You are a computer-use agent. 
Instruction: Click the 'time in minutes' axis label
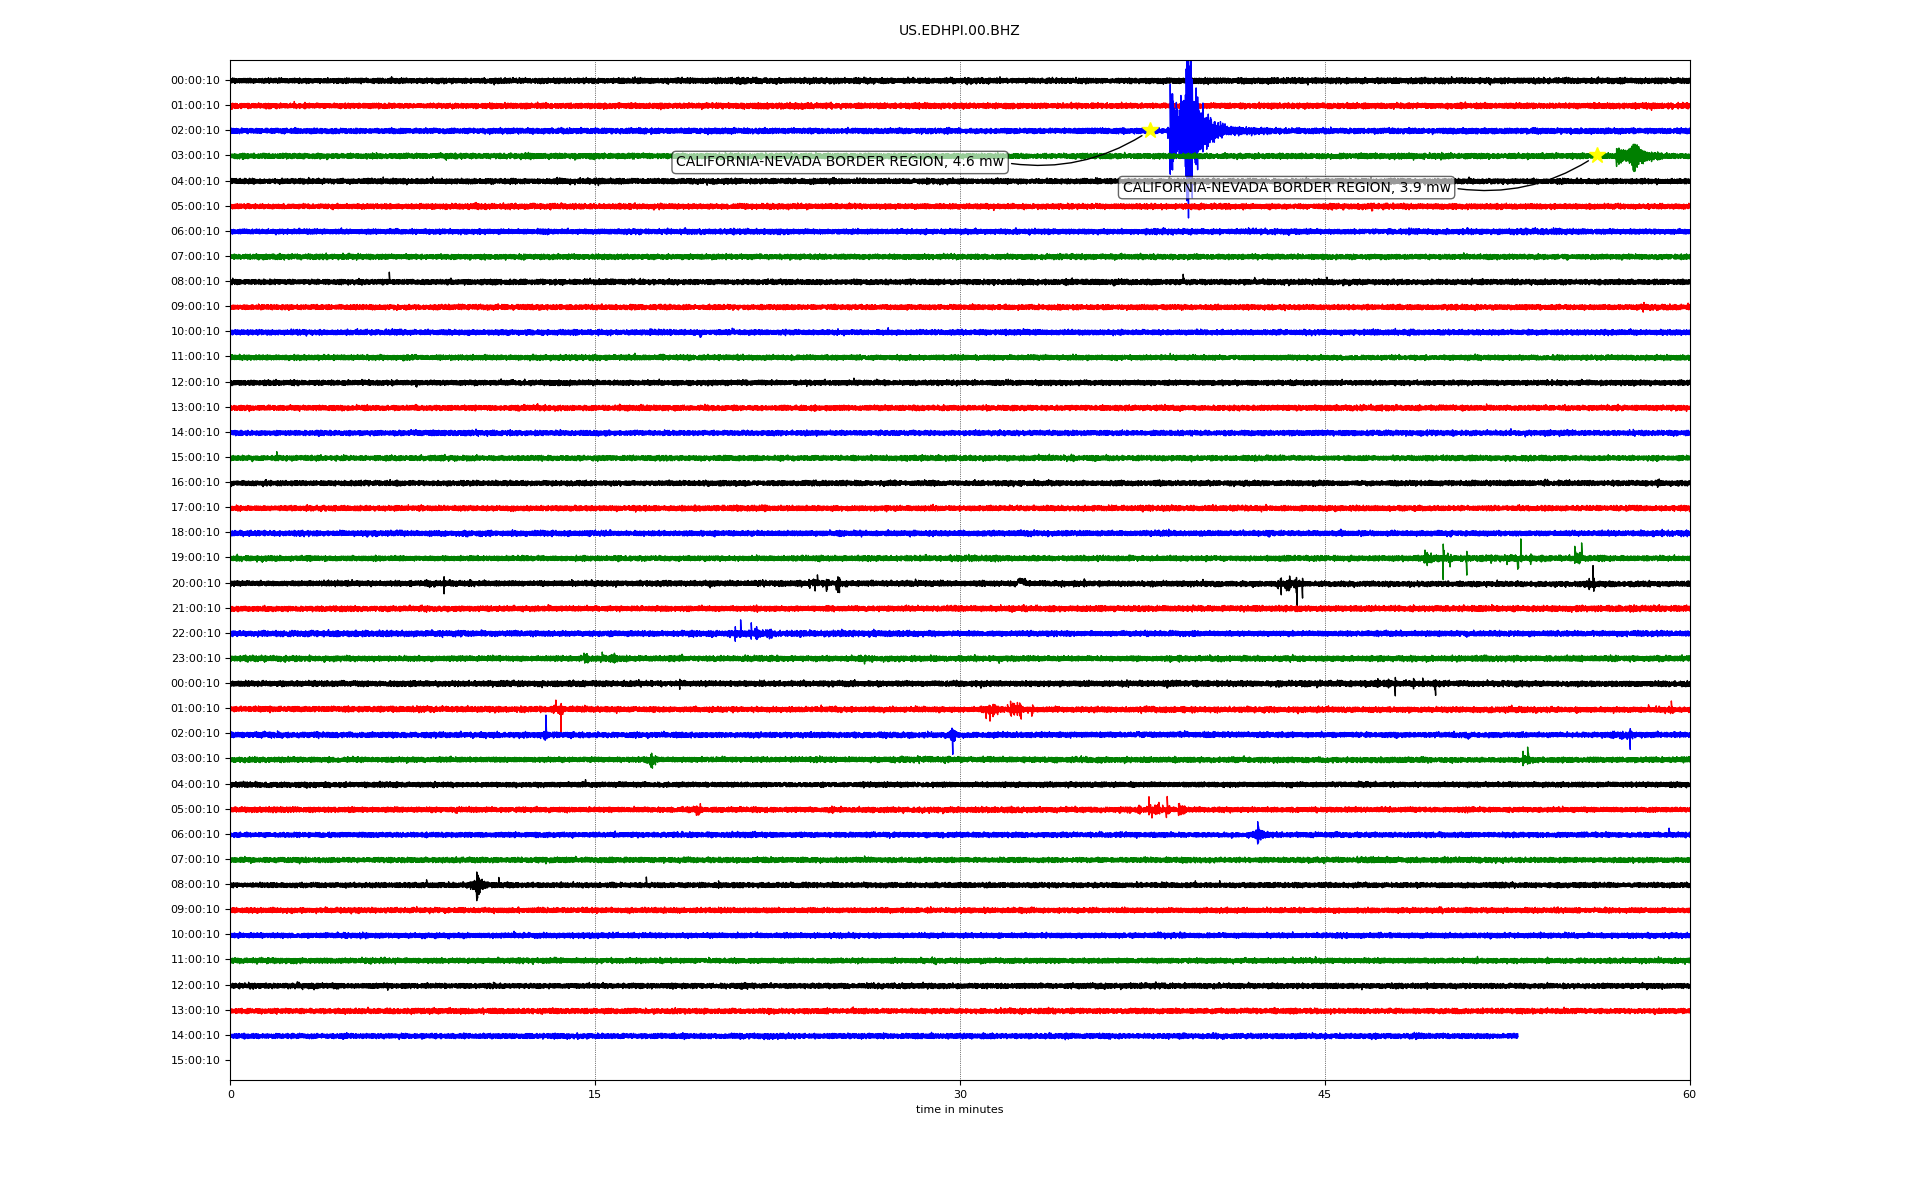point(959,1110)
